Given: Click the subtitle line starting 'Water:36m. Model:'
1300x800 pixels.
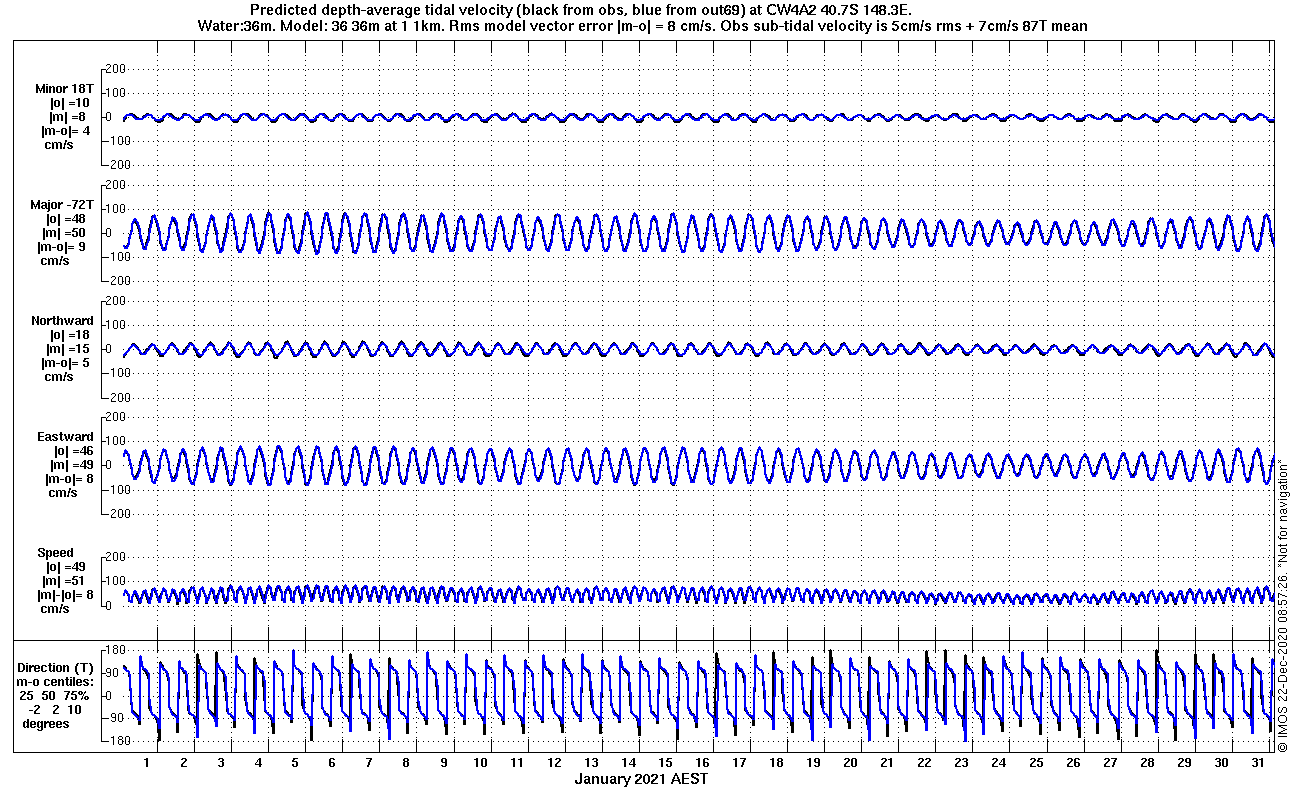Looking at the screenshot, I should (x=645, y=25).
